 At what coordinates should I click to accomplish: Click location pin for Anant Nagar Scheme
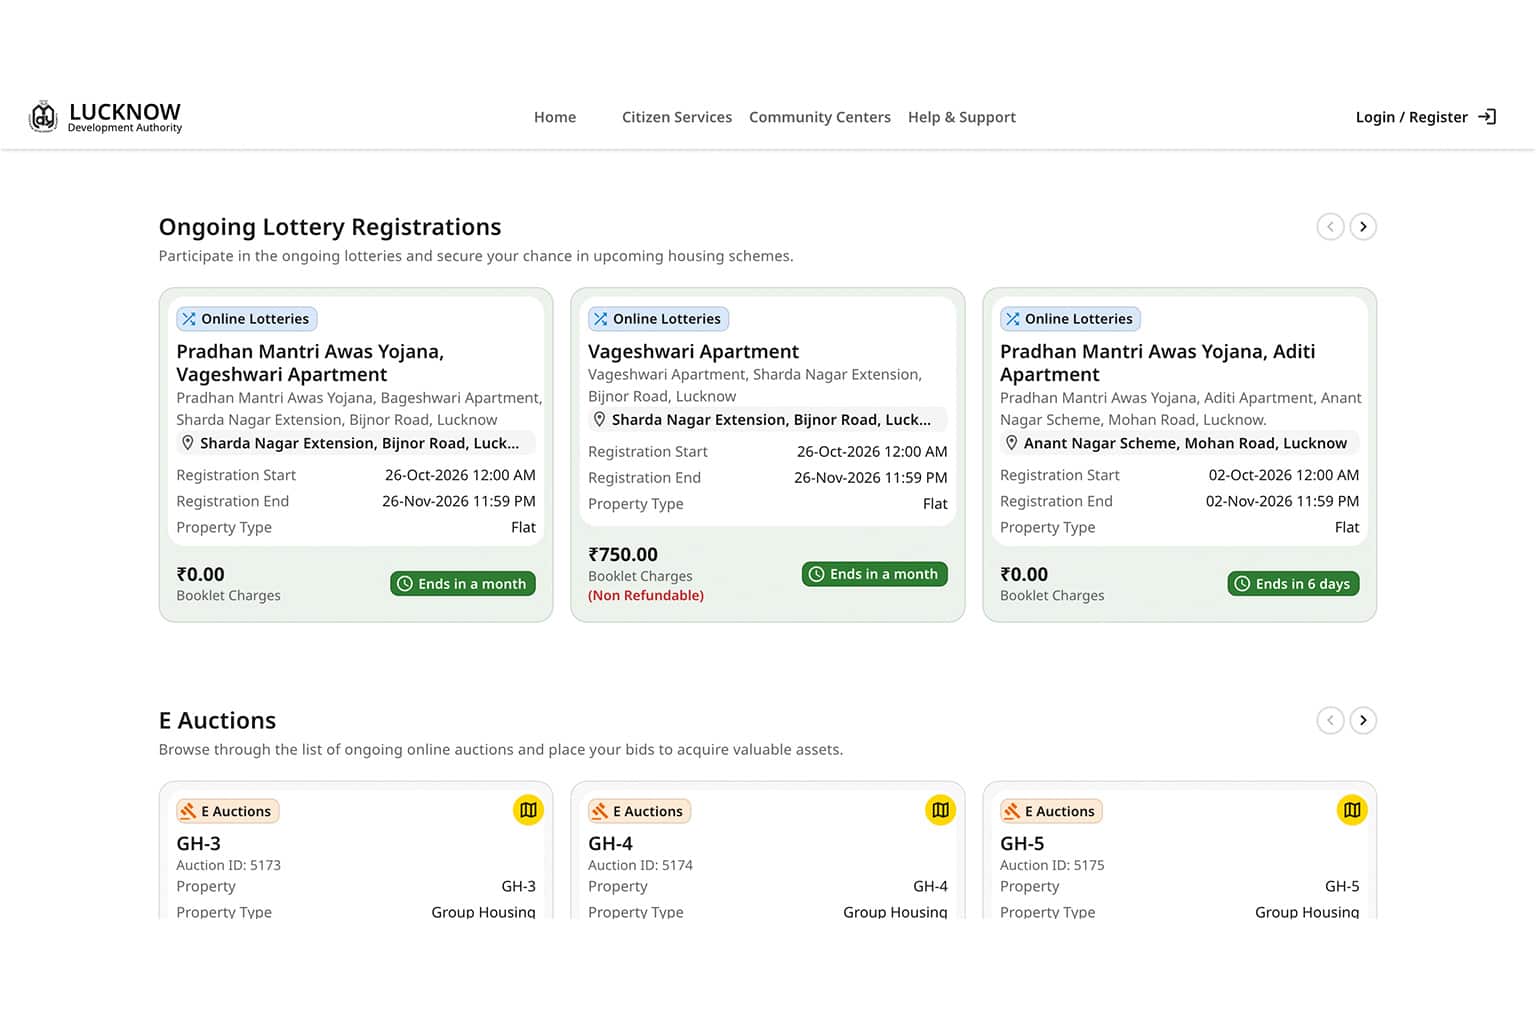1011,442
